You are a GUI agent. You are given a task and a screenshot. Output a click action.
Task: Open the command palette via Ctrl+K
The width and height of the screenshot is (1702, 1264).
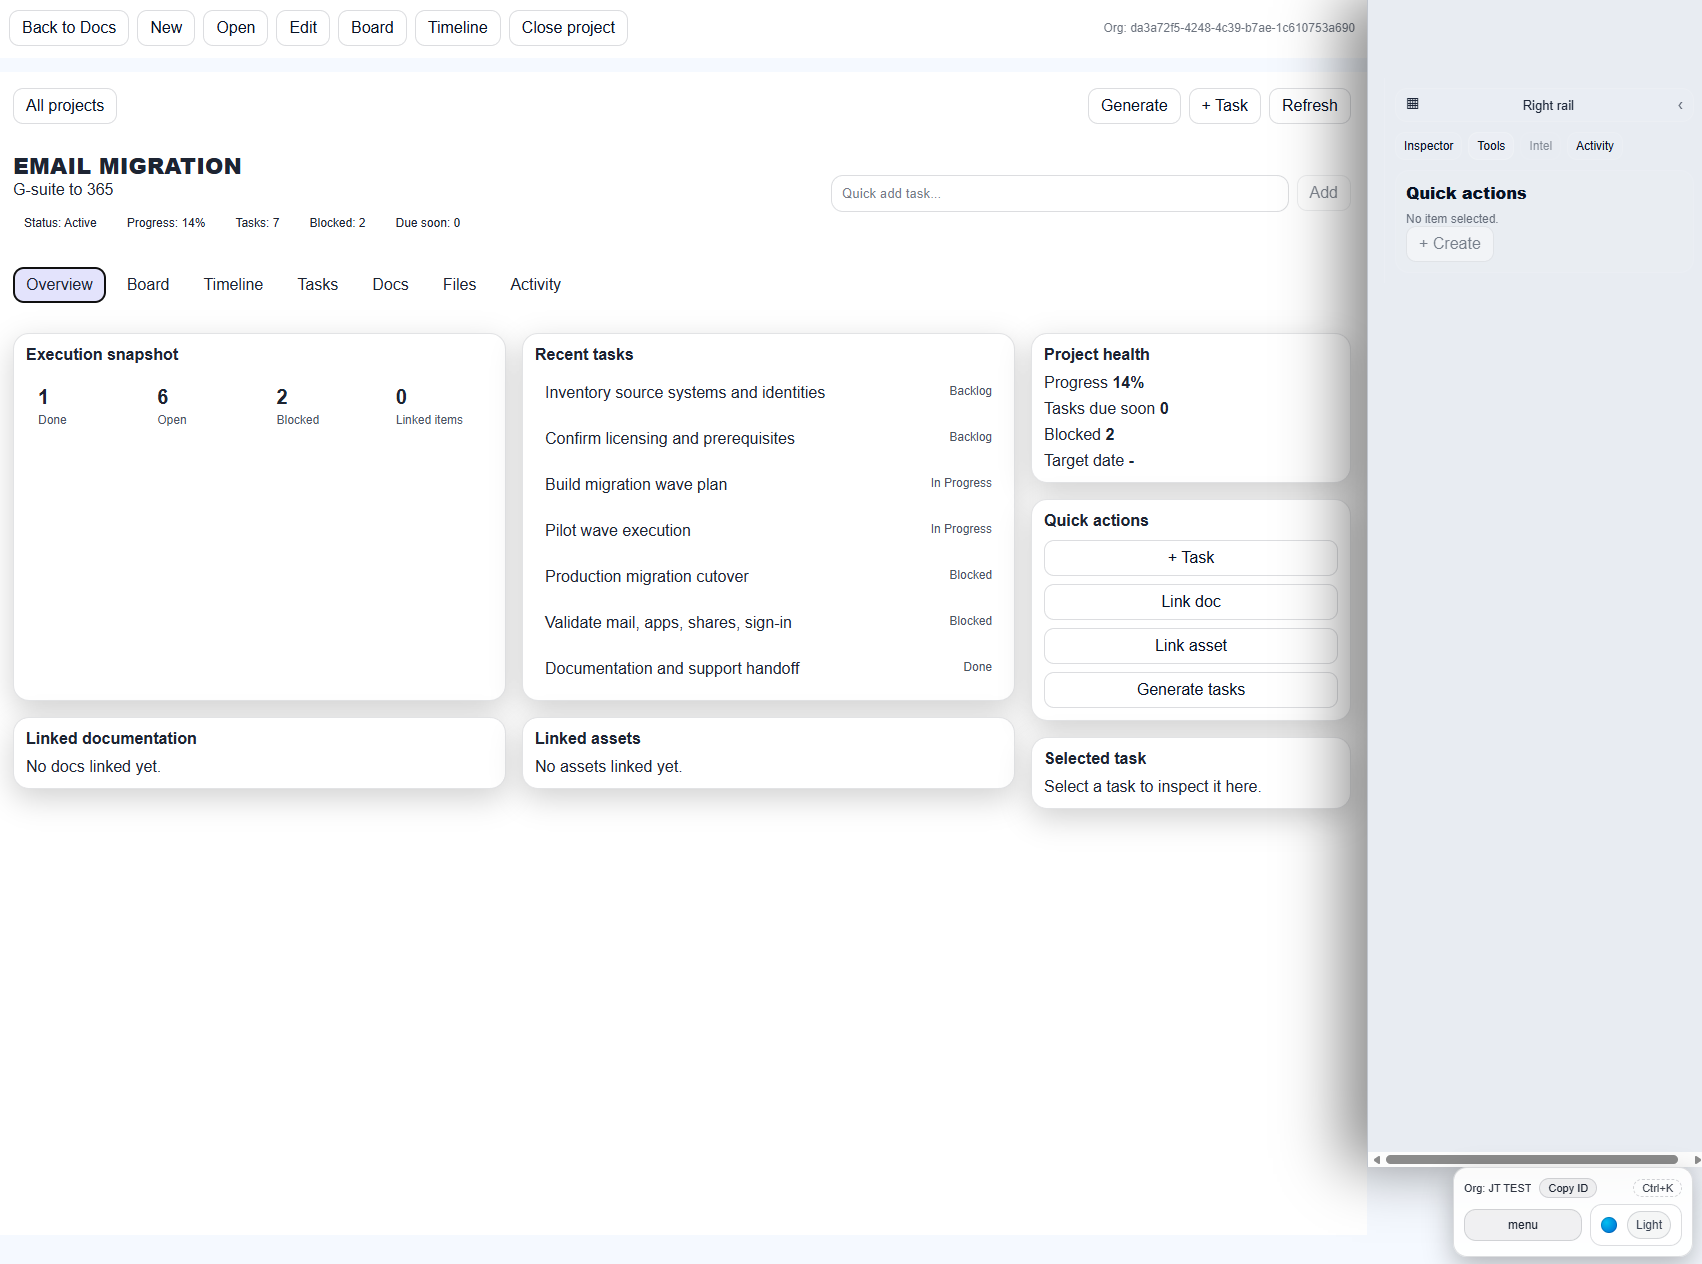pos(1657,1188)
